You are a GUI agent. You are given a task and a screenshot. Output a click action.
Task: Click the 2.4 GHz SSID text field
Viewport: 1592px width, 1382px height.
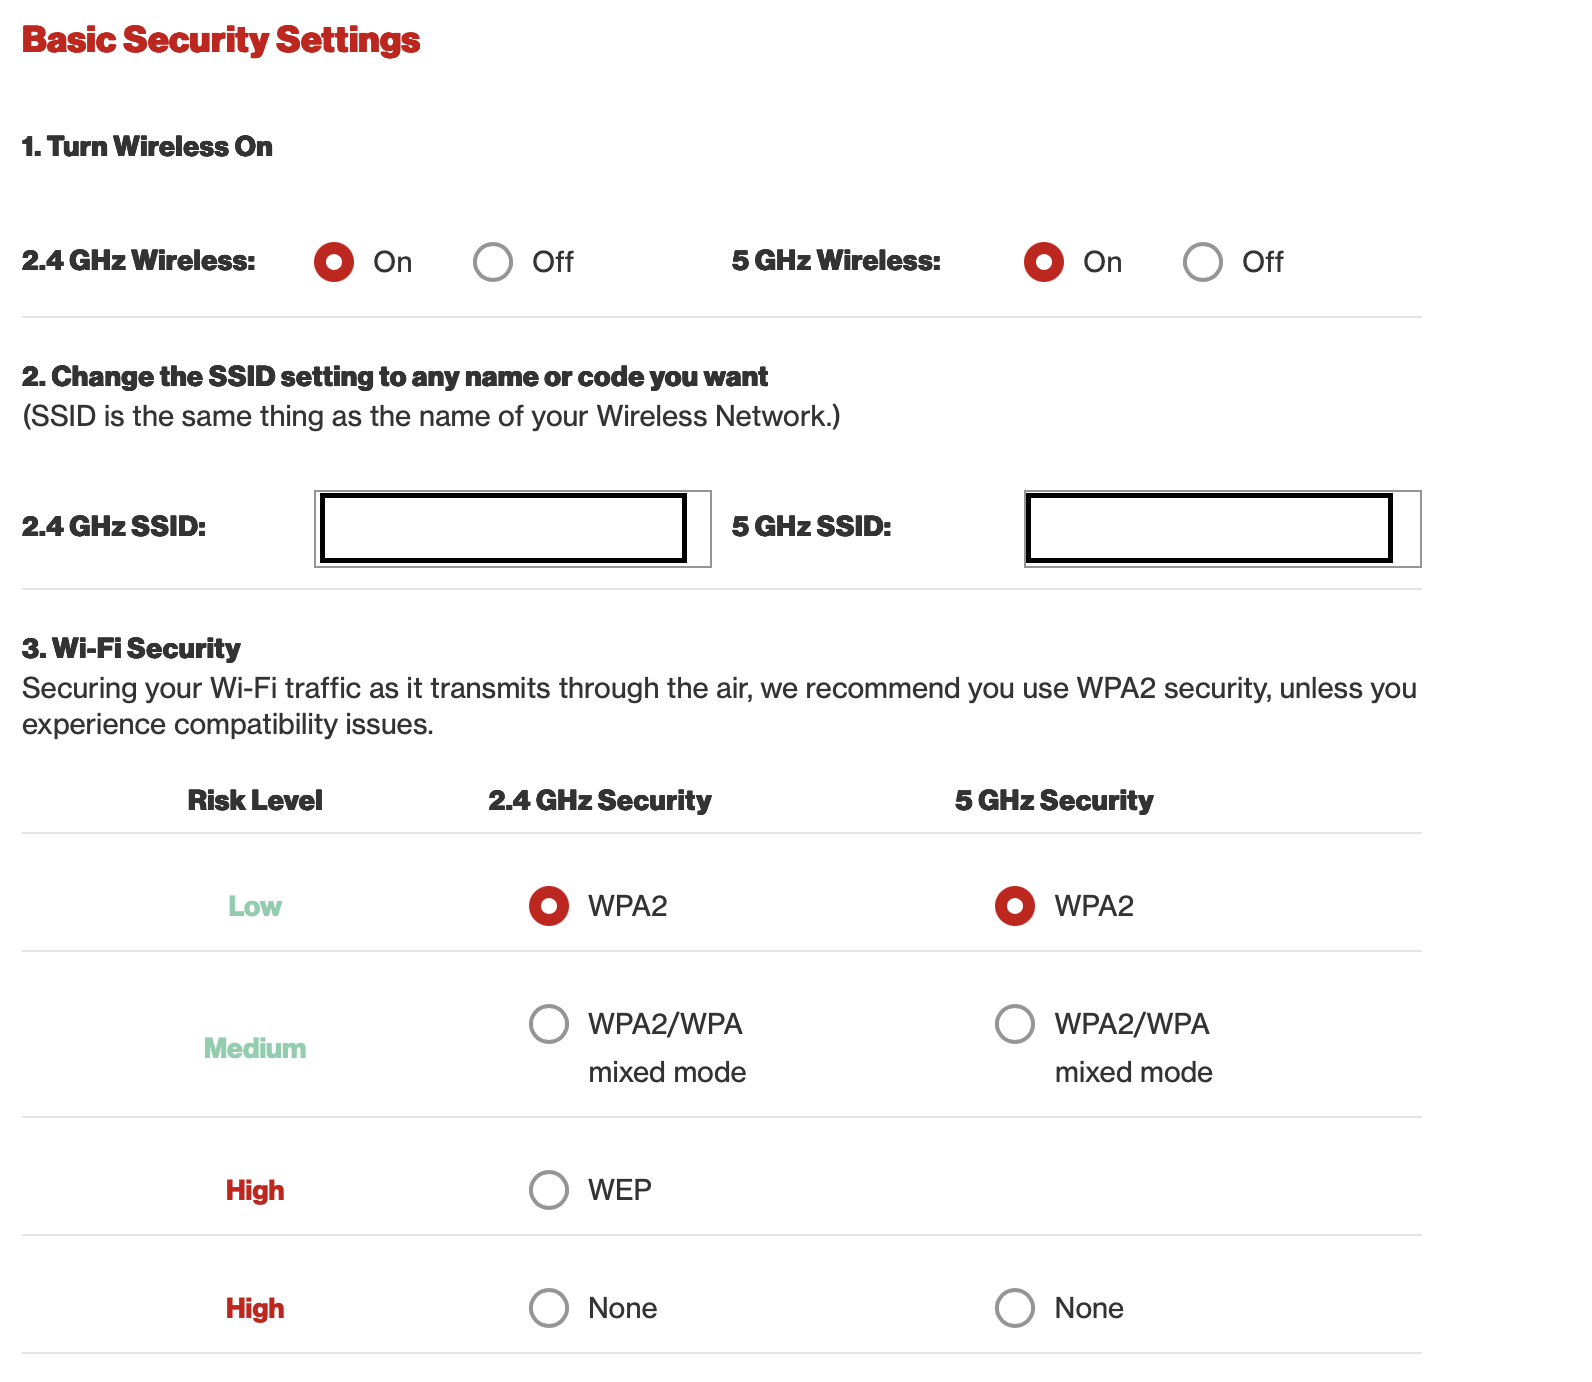(503, 528)
